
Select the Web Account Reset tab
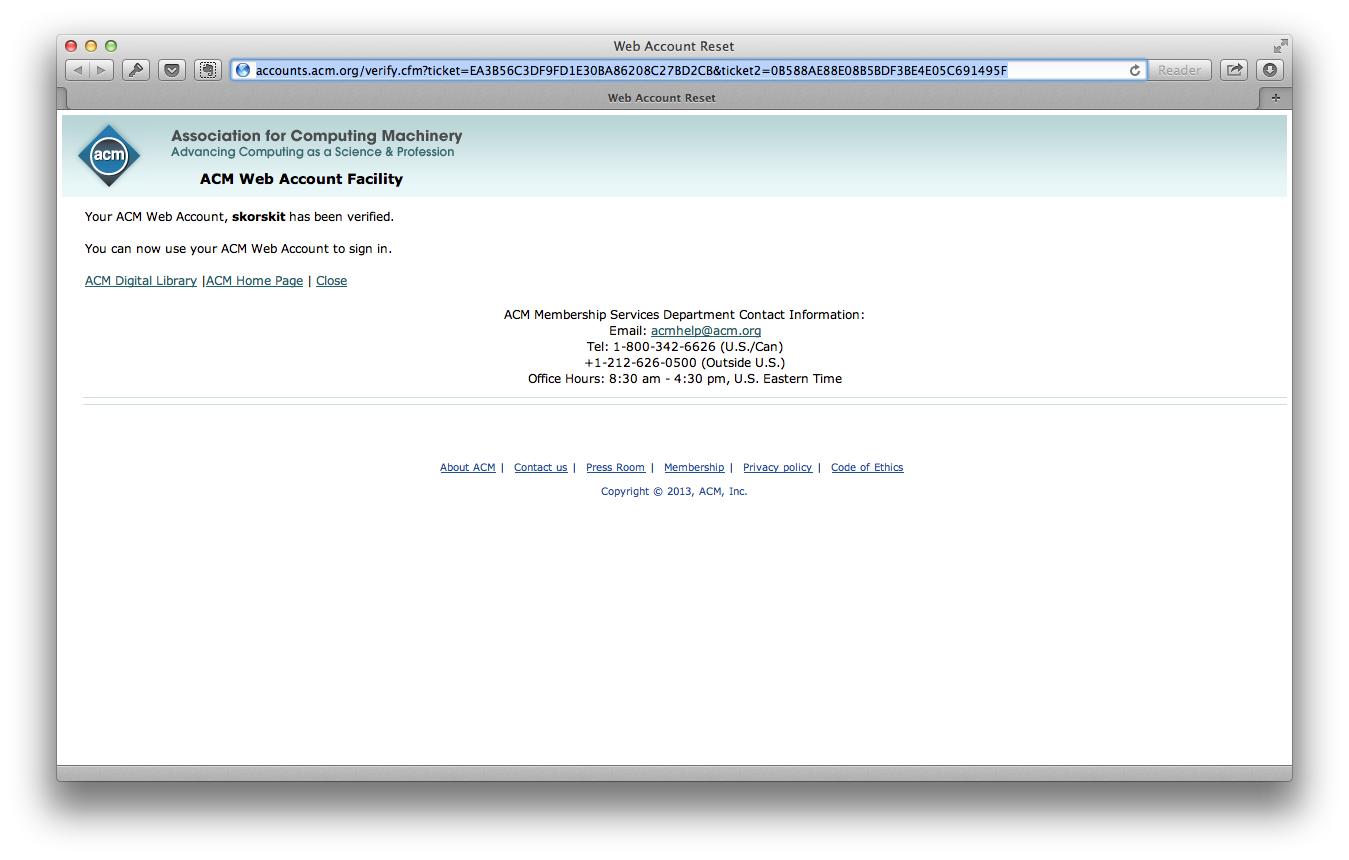[x=662, y=98]
